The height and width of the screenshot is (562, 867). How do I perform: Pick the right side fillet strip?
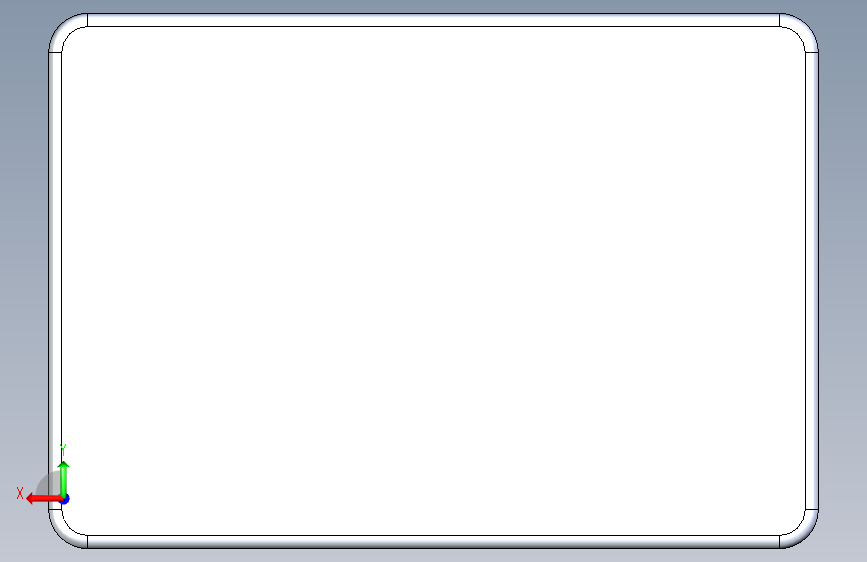click(812, 281)
